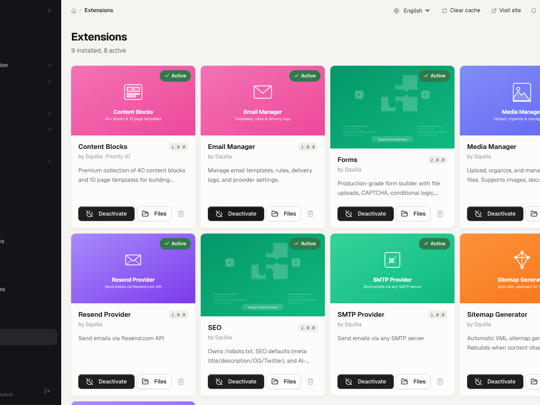
Task: Click the Sitemap Generator title text
Action: point(497,314)
